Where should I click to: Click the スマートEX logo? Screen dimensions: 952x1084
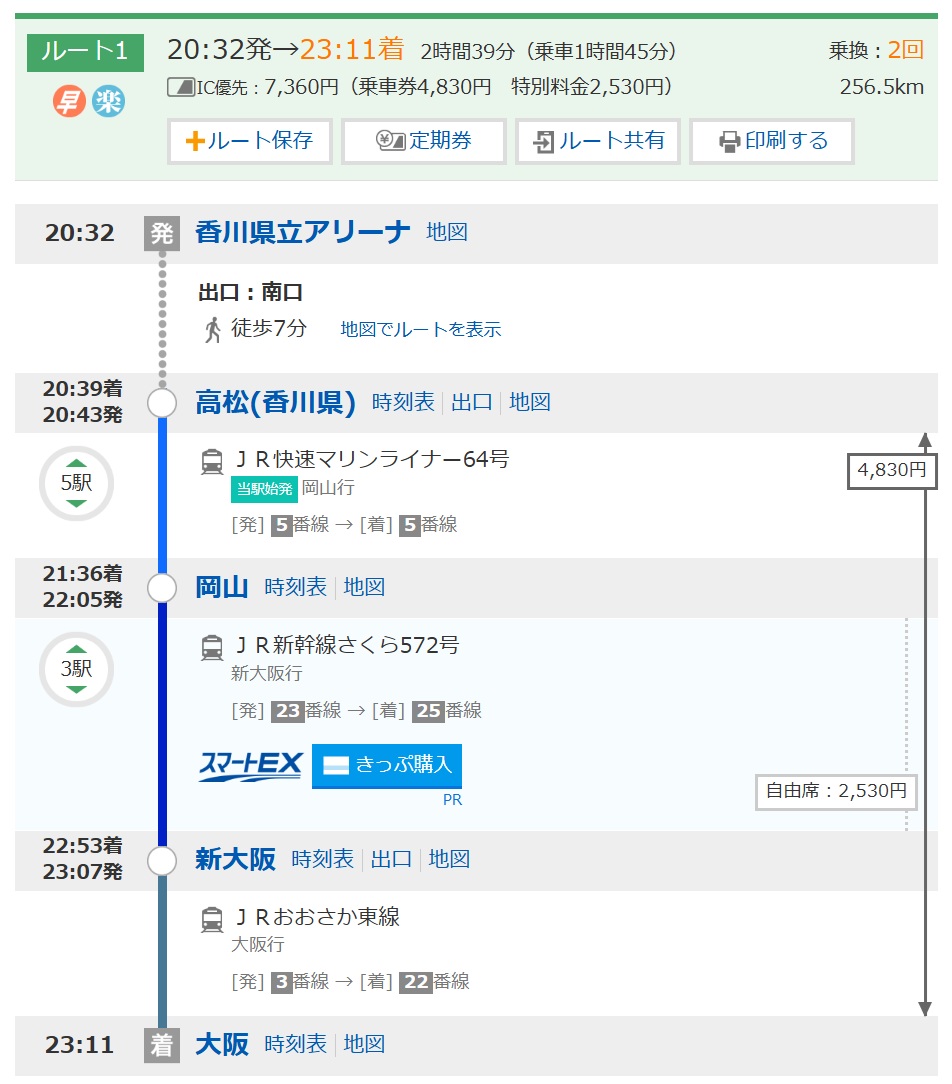coord(250,766)
